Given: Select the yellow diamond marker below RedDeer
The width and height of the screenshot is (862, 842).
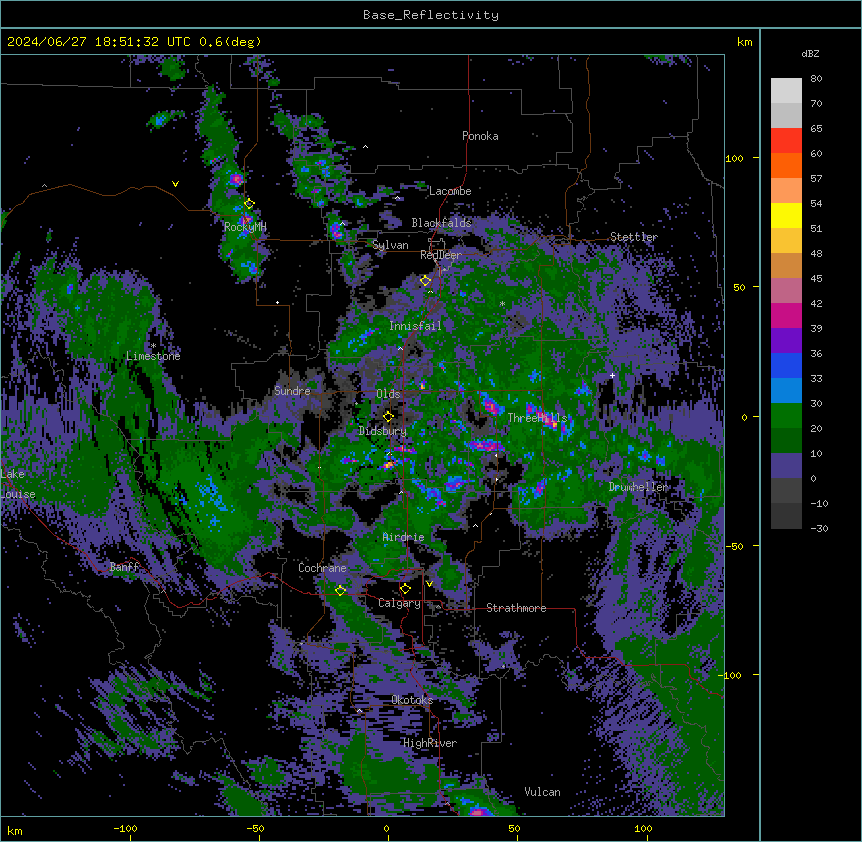Looking at the screenshot, I should [426, 281].
